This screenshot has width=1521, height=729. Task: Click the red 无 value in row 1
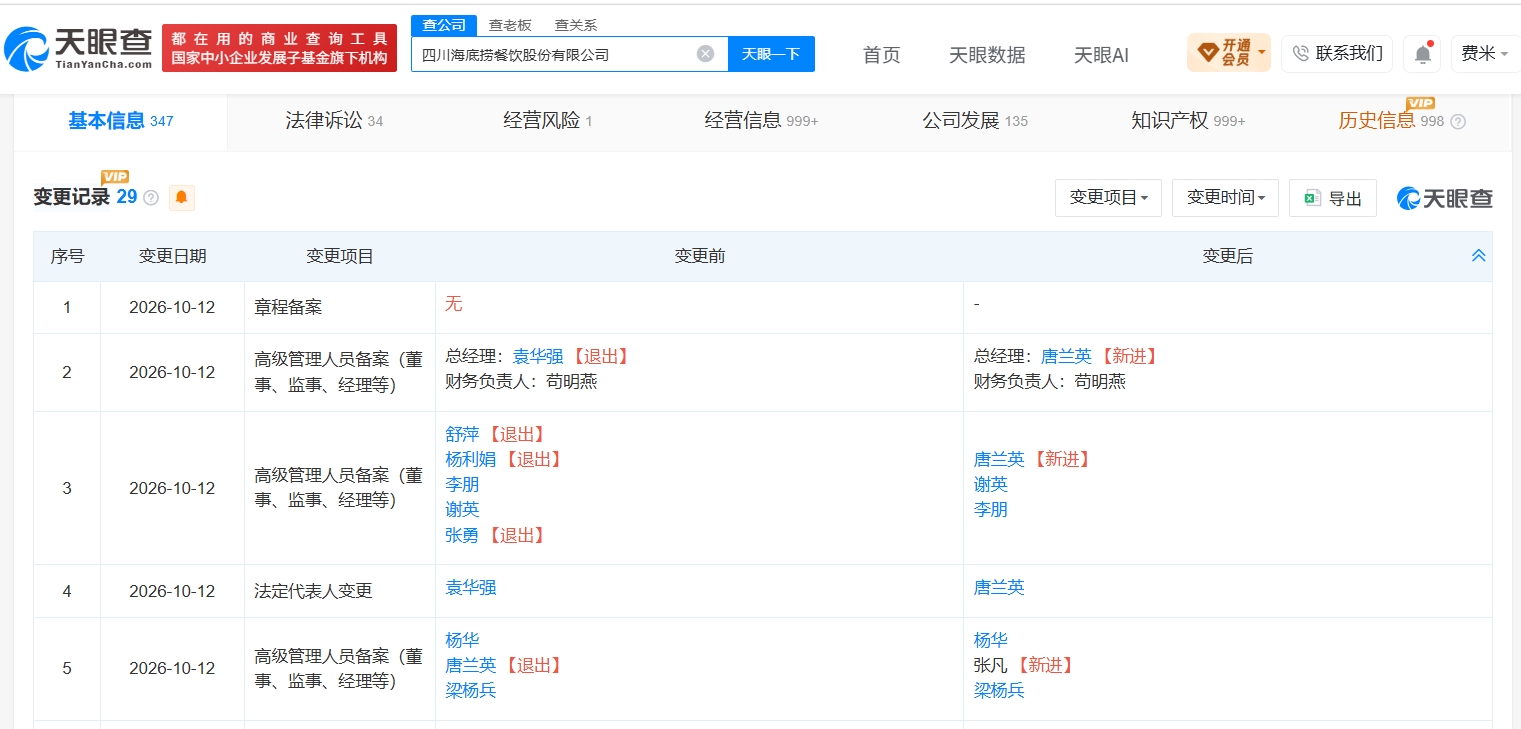click(454, 304)
